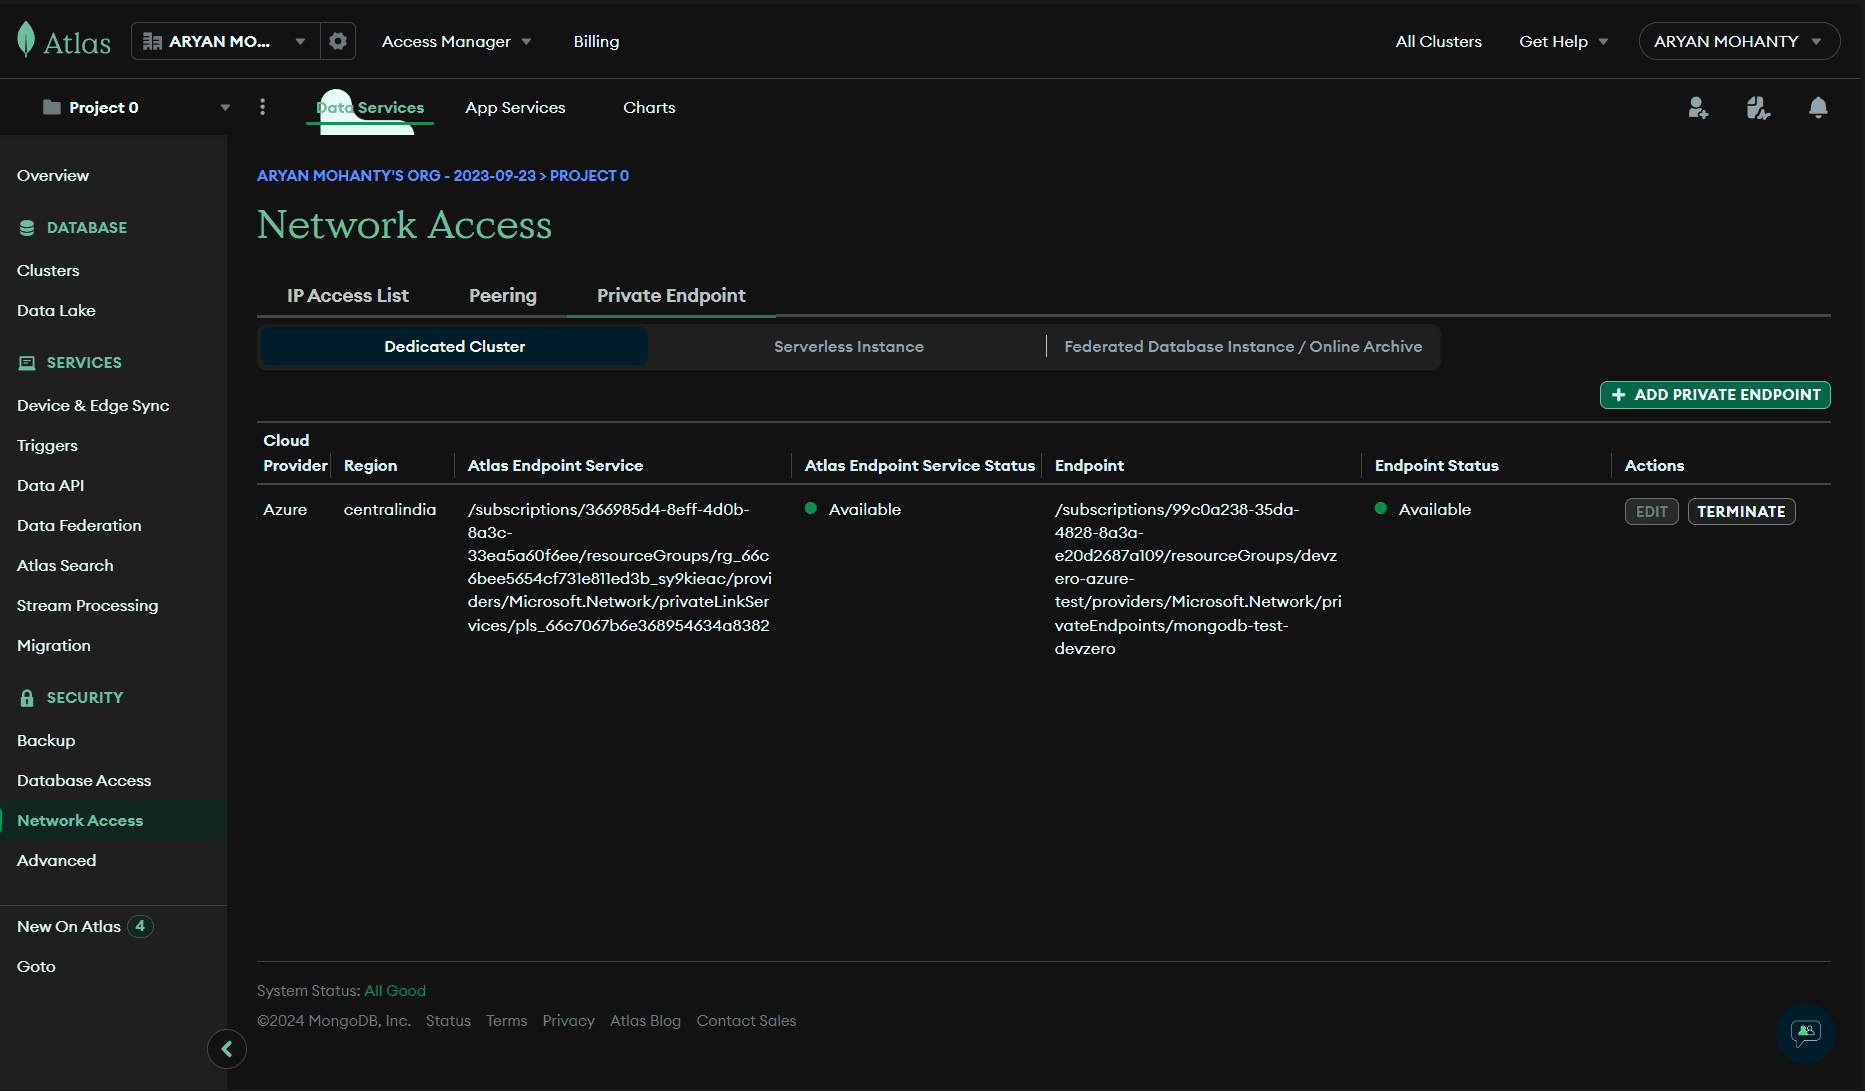1865x1091 pixels.
Task: Open the Status footer link
Action: point(448,1020)
